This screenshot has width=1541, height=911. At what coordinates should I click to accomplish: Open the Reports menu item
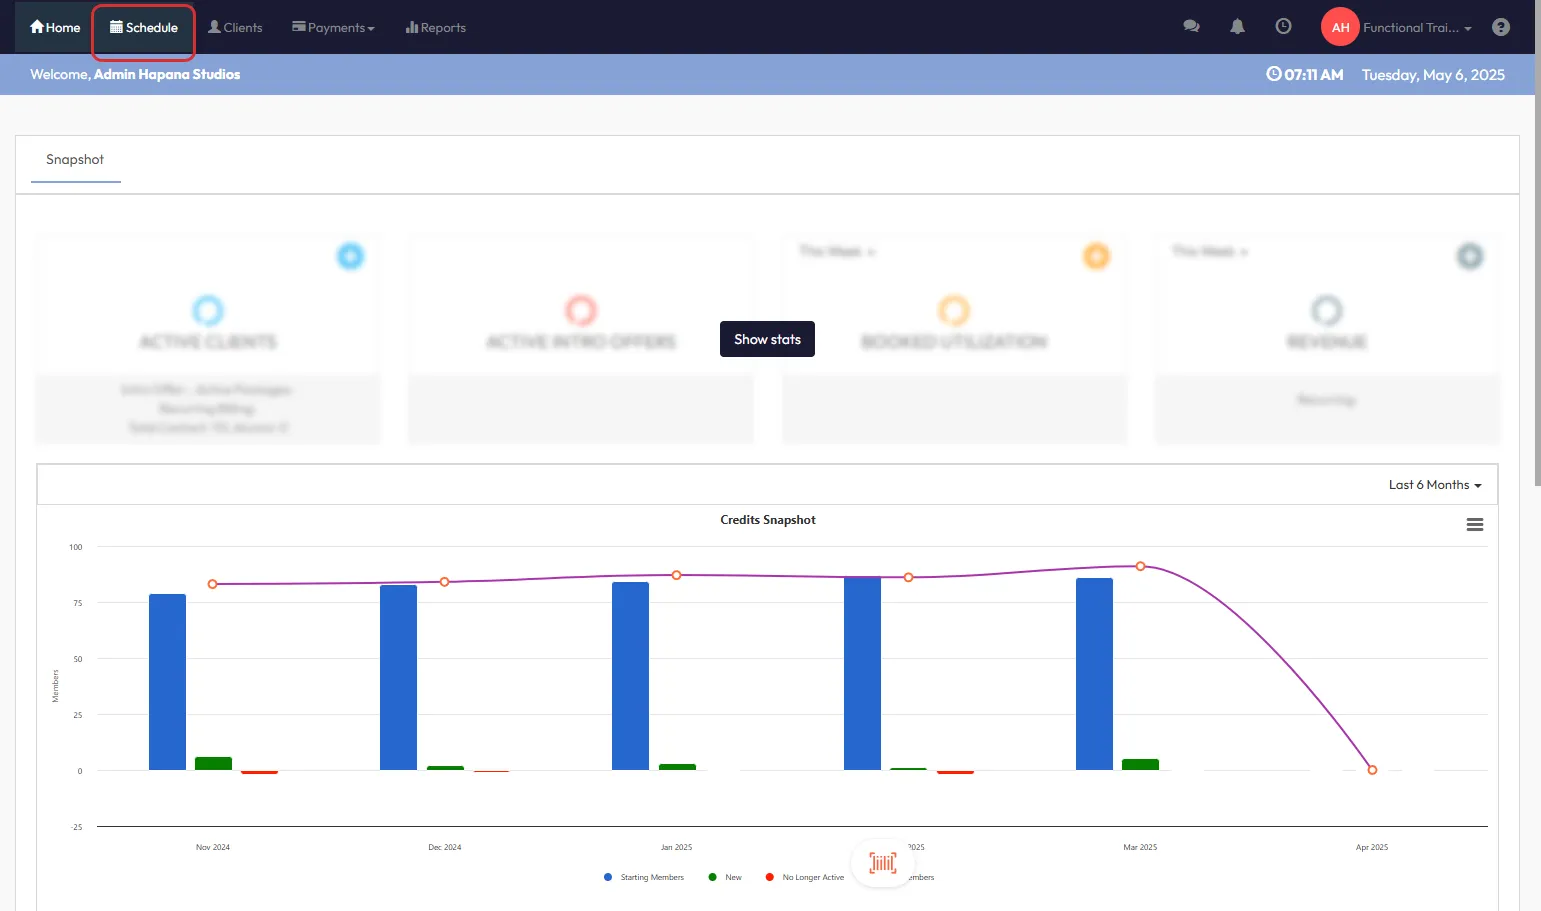436,28
